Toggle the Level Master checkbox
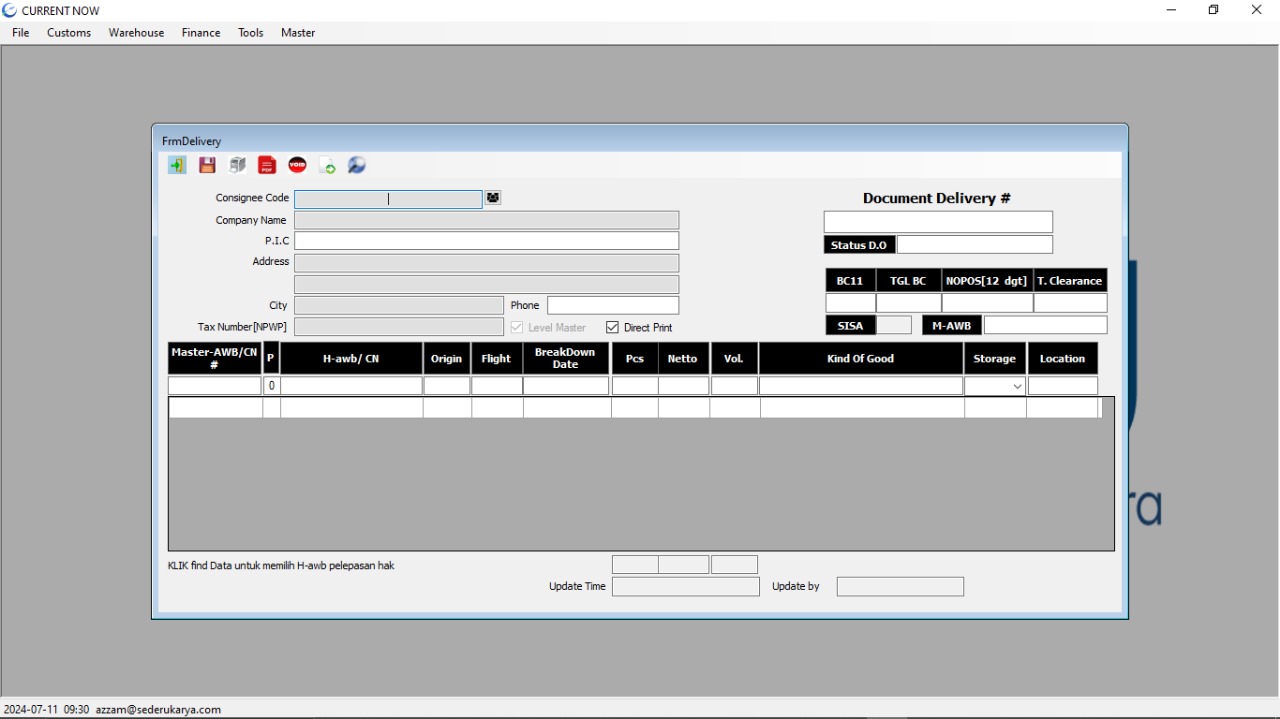The width and height of the screenshot is (1280, 719). tap(517, 328)
